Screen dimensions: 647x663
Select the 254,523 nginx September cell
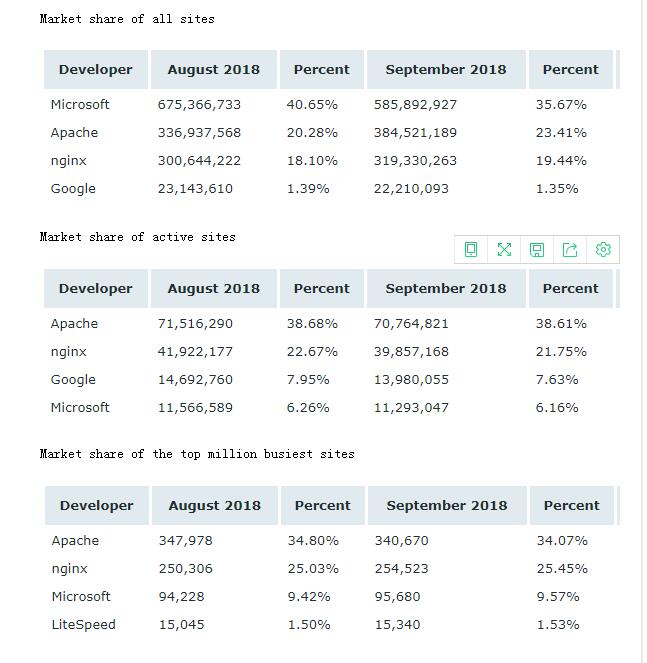tap(402, 569)
